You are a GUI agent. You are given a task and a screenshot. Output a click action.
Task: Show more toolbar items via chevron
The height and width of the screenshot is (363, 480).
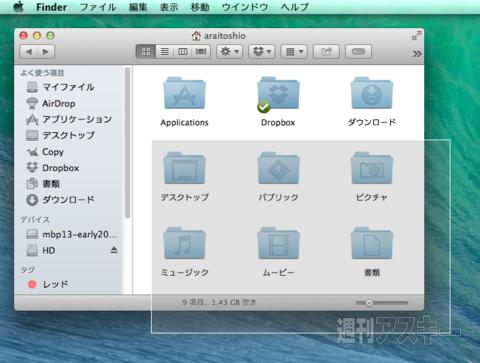[417, 53]
